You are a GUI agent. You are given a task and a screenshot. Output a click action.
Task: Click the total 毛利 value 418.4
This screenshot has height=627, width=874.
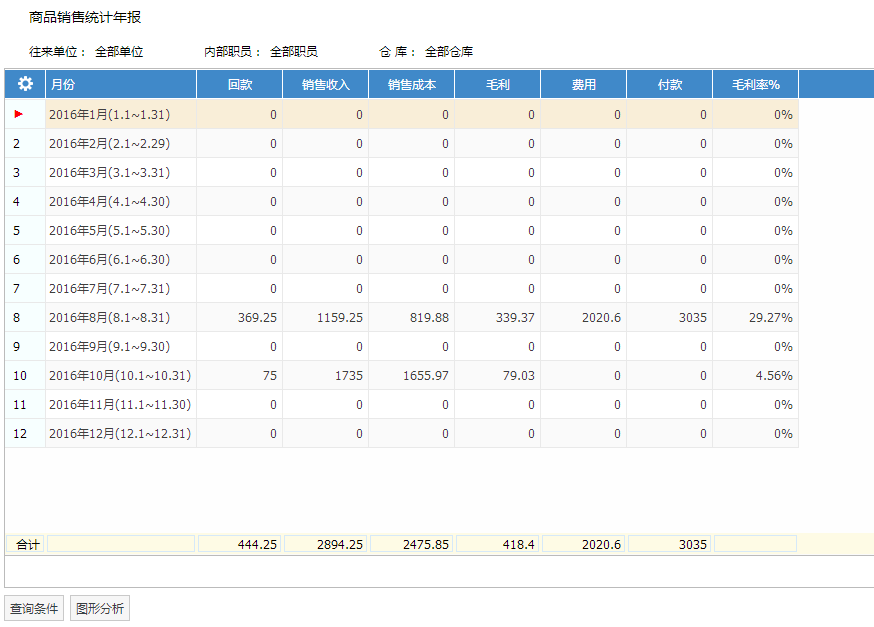tap(518, 545)
